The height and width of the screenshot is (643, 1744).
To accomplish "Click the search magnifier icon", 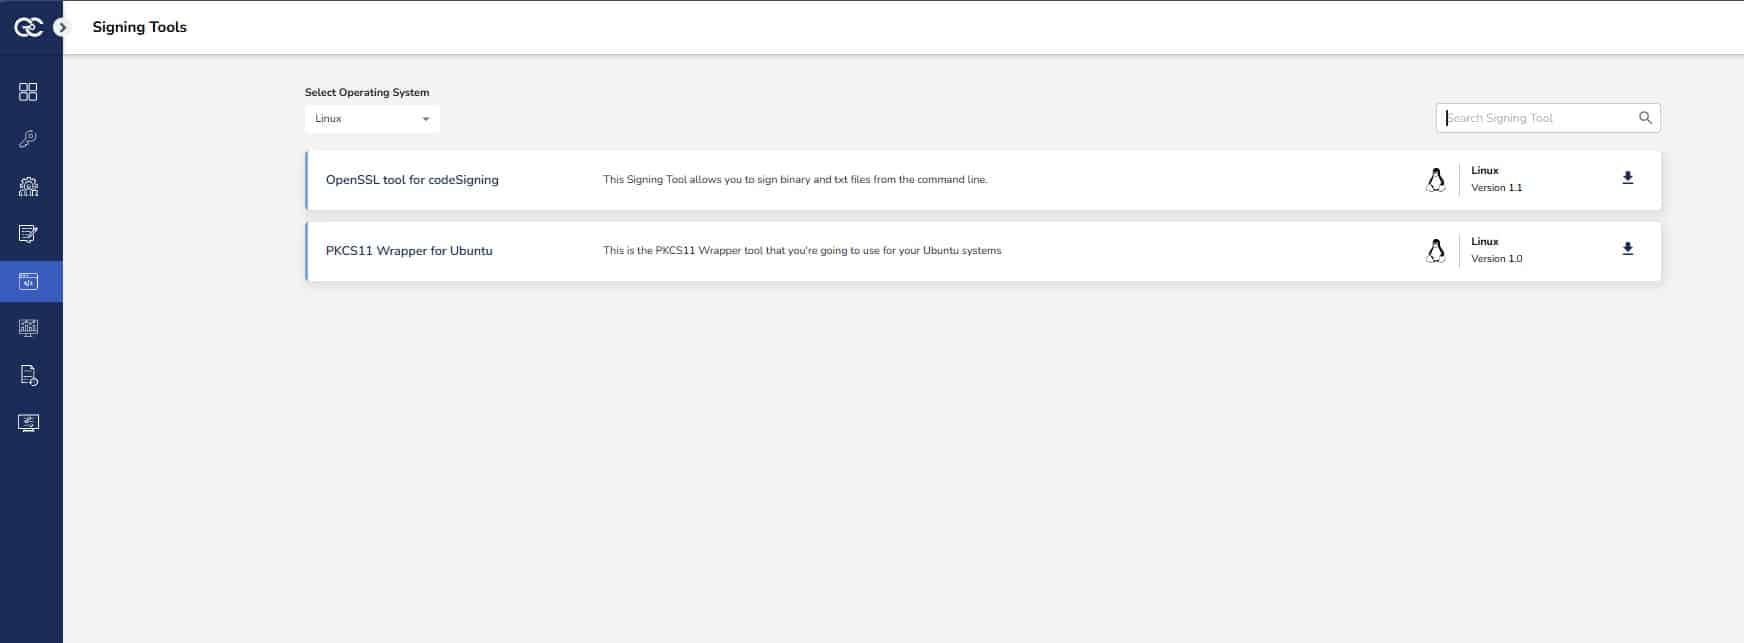I will pos(1645,118).
